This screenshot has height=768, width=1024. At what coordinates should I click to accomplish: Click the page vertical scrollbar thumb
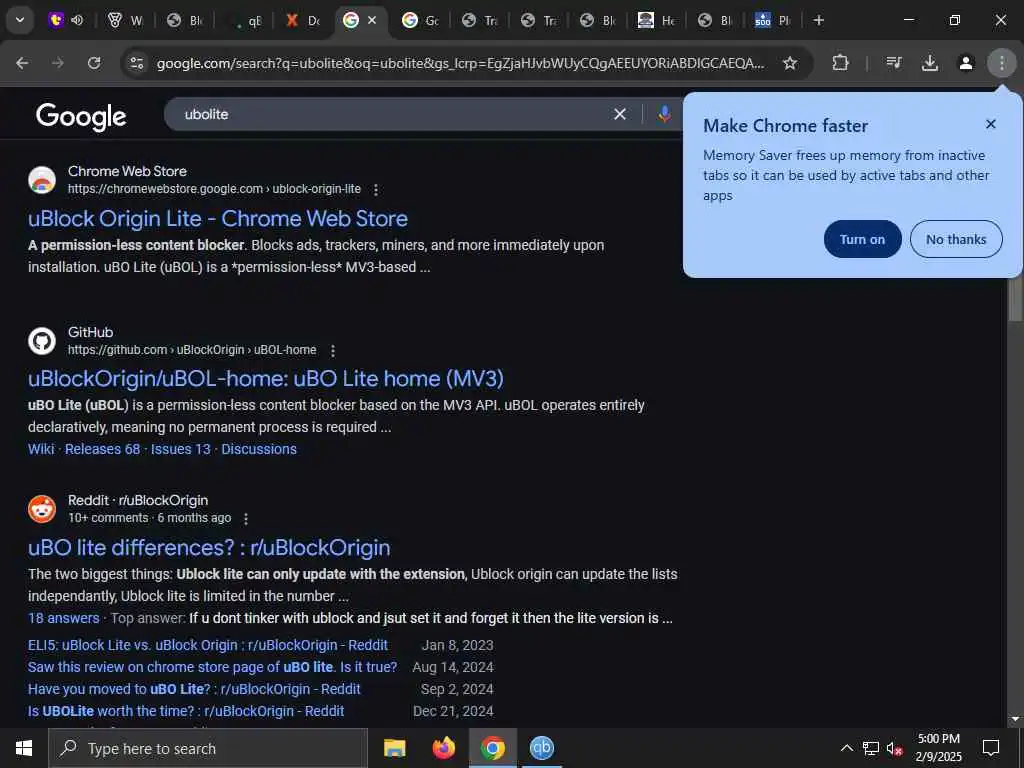(x=1015, y=298)
